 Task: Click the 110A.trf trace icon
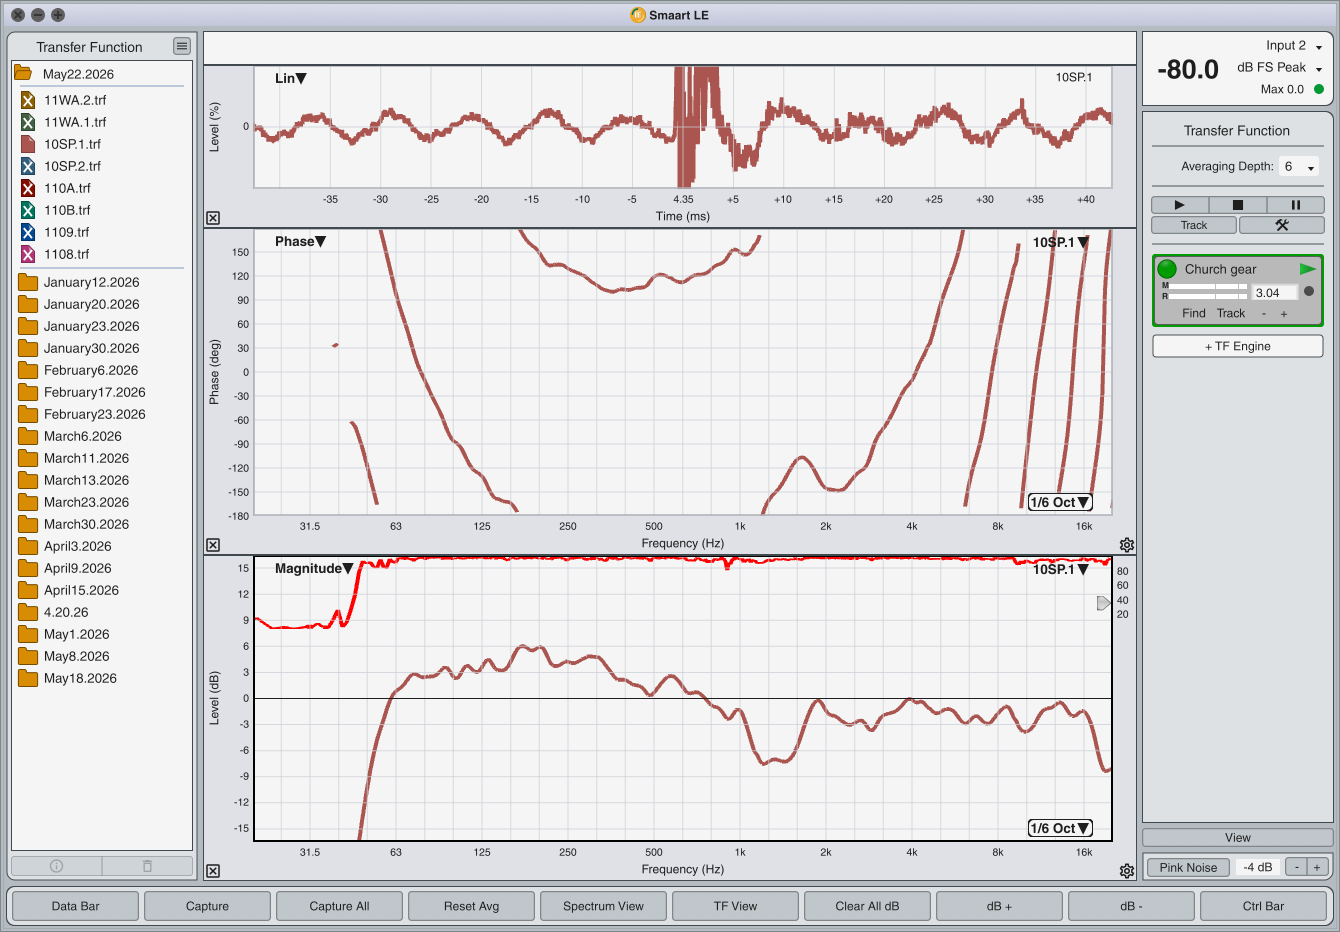tap(28, 188)
